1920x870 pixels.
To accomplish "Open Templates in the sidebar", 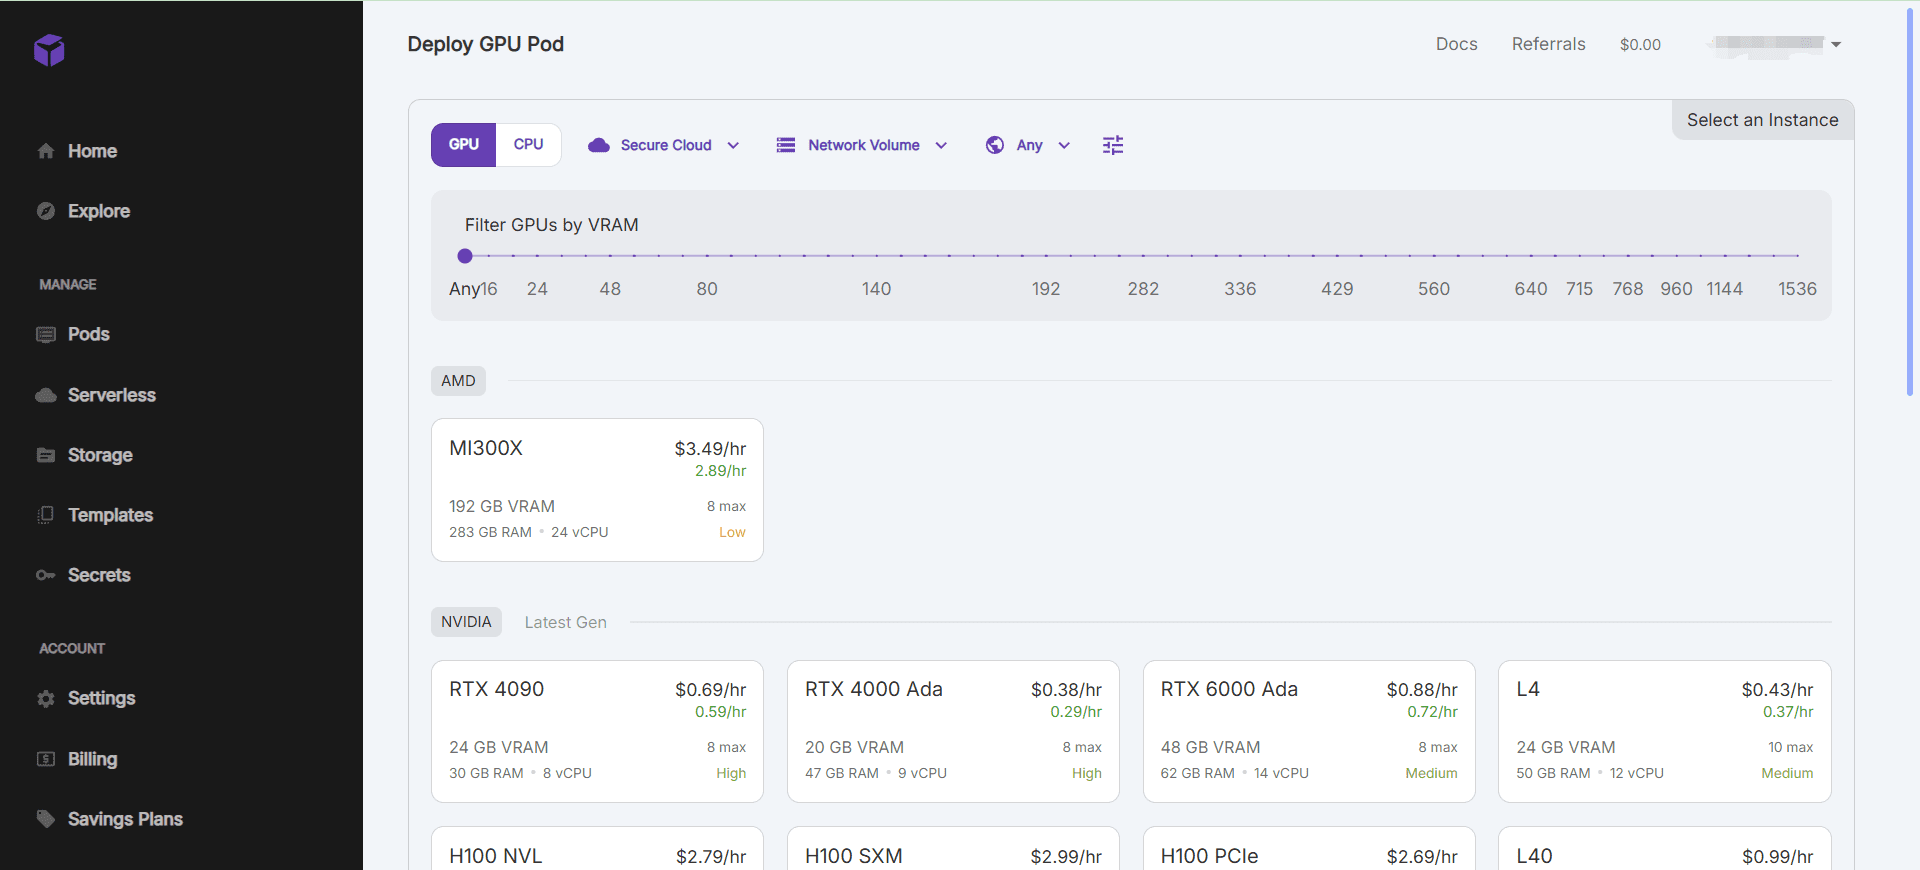I will coord(110,515).
